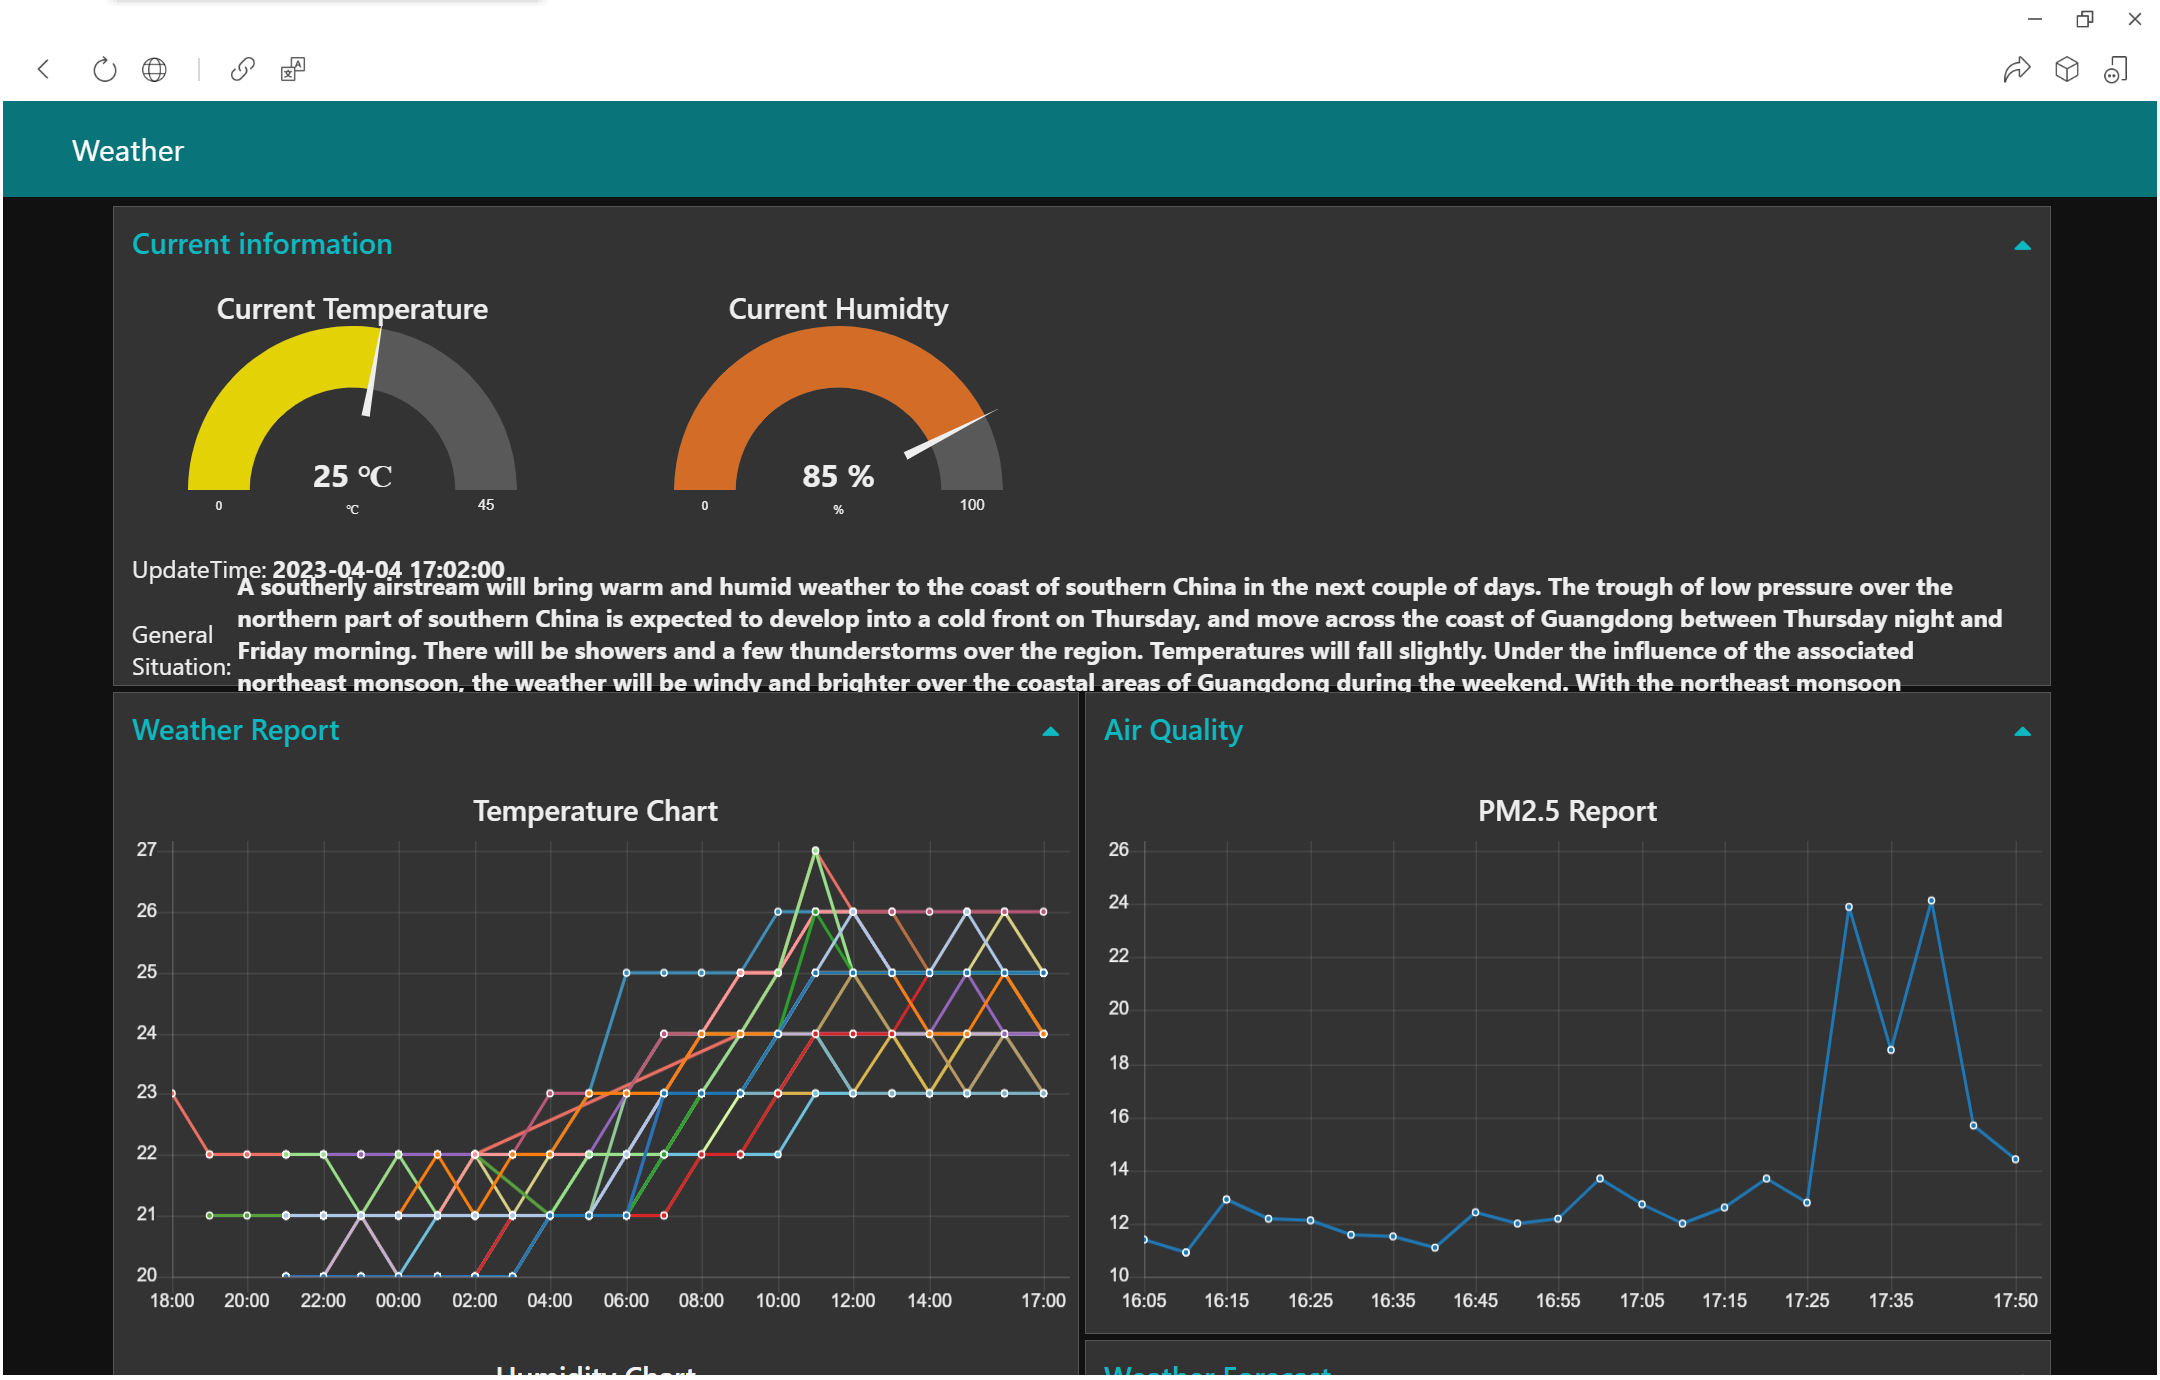
Task: Click the Current information heading
Action: click(x=262, y=243)
